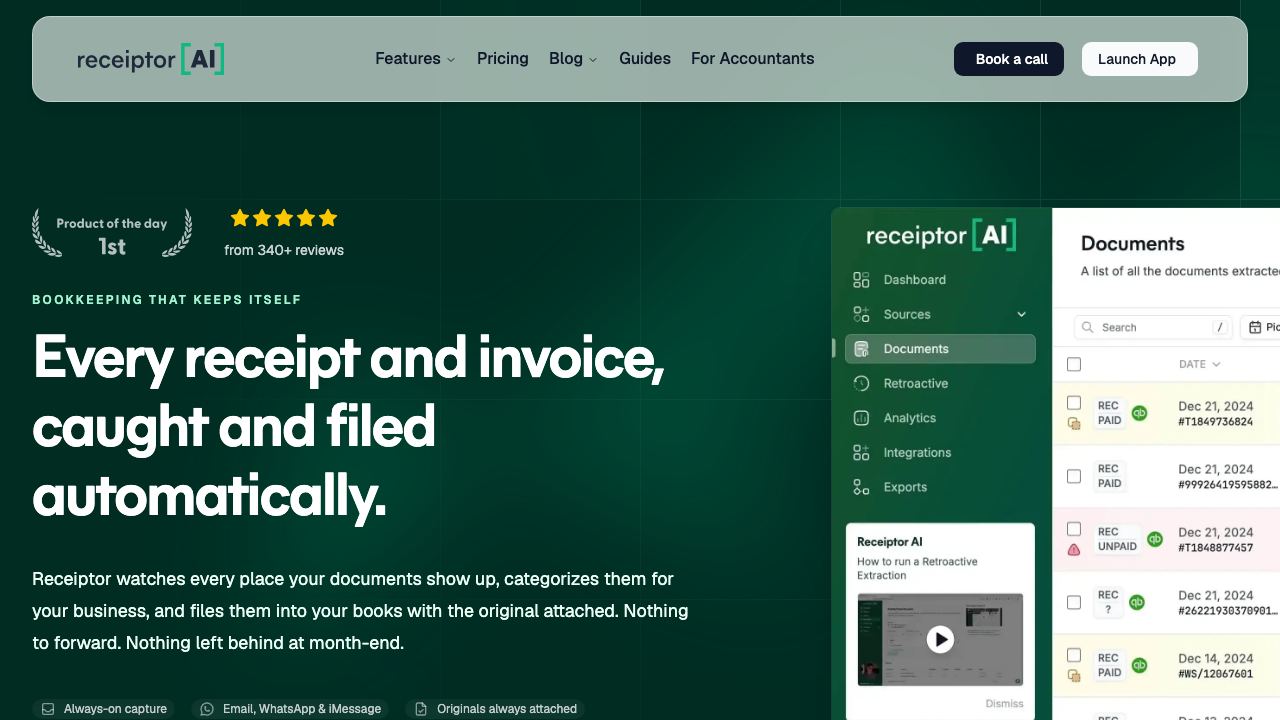Select Documents in the app sidebar
1280x720 pixels.
940,349
